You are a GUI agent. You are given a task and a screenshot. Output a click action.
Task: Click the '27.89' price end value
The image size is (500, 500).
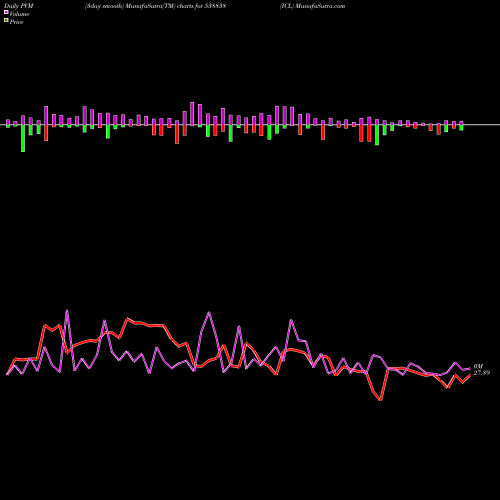482,373
